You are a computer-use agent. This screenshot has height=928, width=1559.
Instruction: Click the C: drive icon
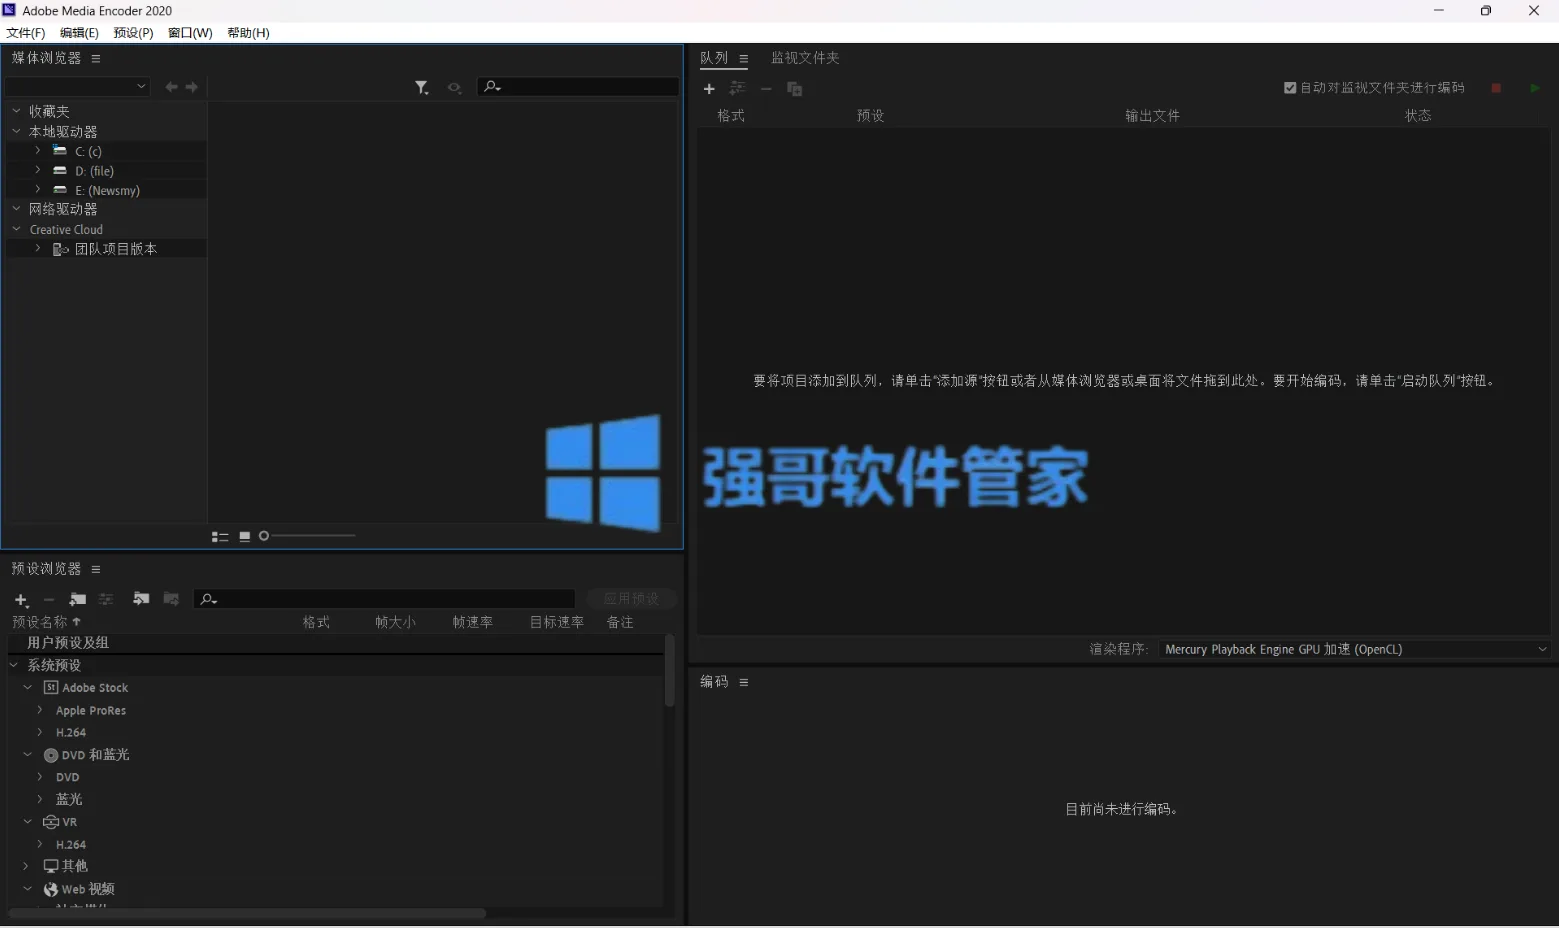(60, 151)
